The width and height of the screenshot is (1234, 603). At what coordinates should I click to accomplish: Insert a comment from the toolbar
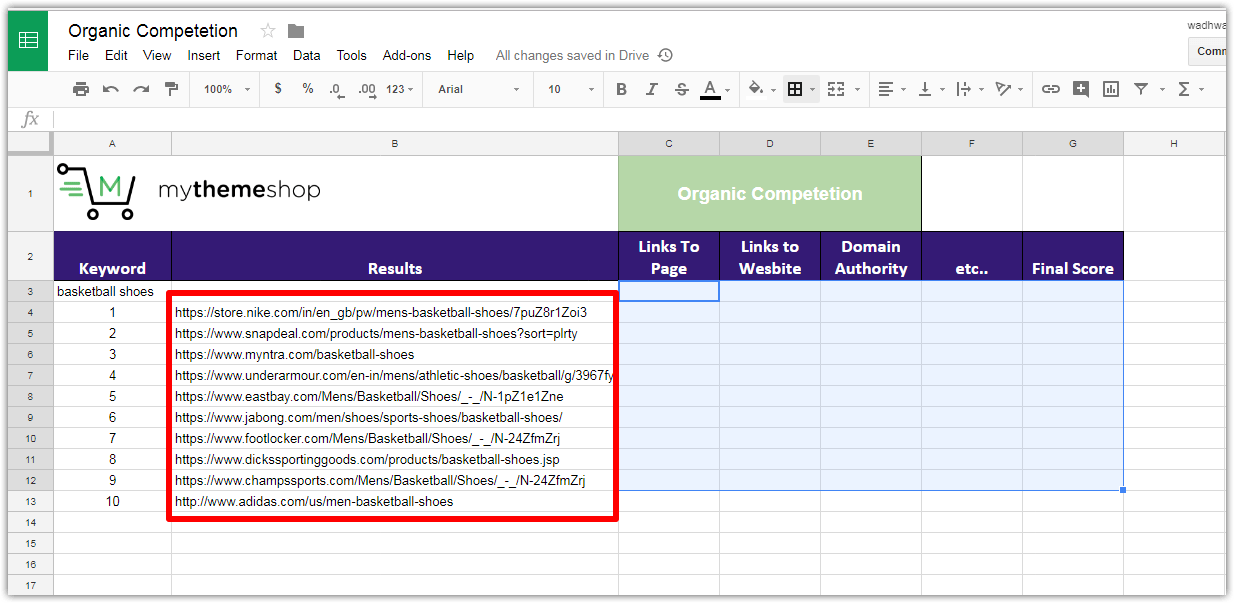click(1081, 89)
